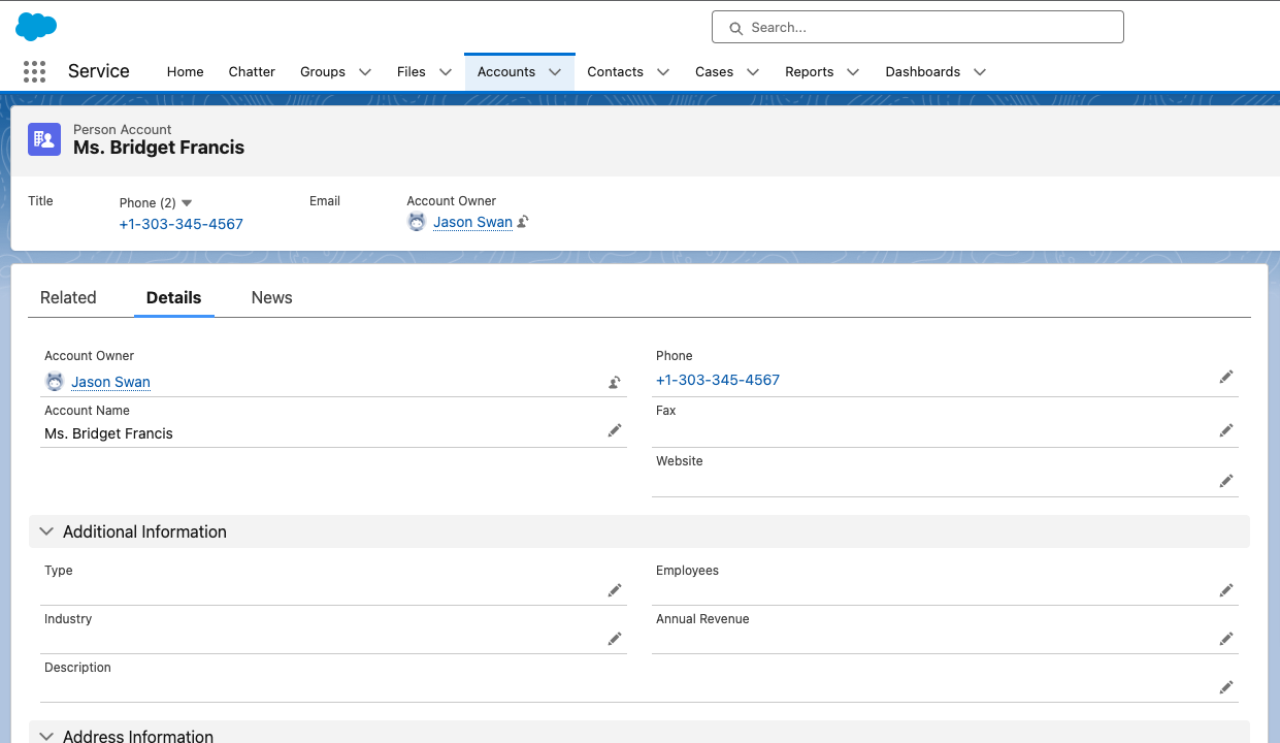Open Files tab dropdown chevron
Image resolution: width=1280 pixels, height=743 pixels.
click(x=445, y=72)
